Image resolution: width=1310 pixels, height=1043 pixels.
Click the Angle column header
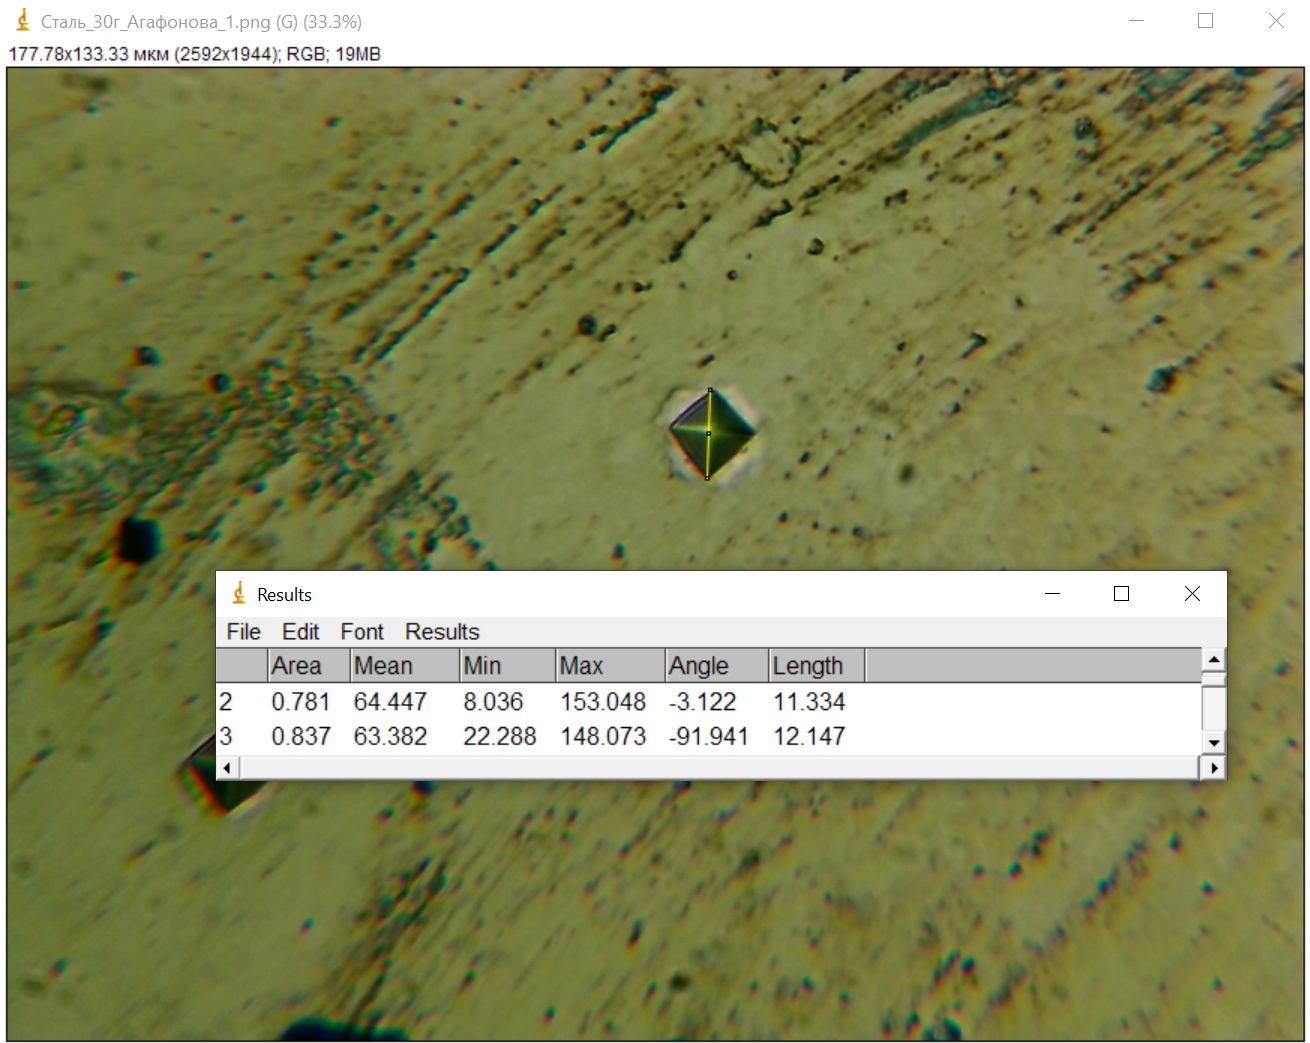[717, 666]
